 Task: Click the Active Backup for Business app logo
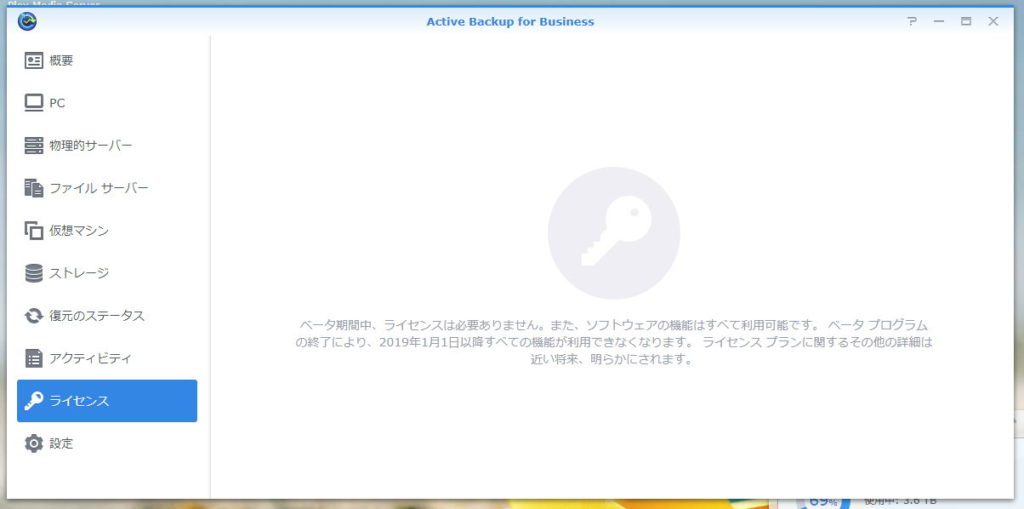click(27, 22)
